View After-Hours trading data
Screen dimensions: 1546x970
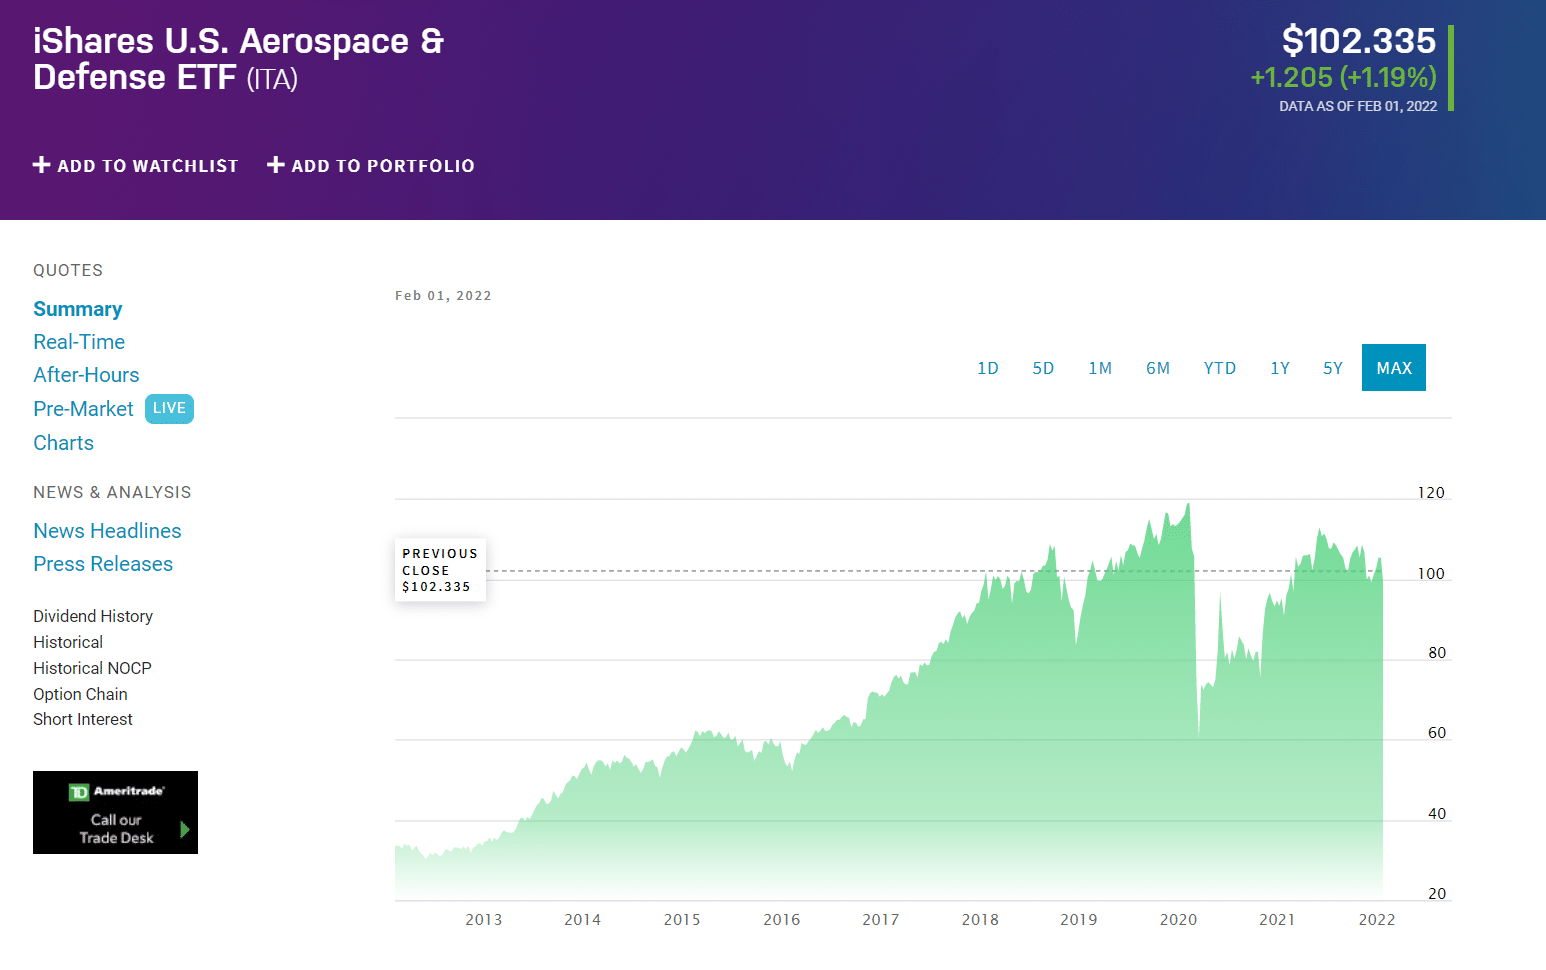click(x=86, y=375)
